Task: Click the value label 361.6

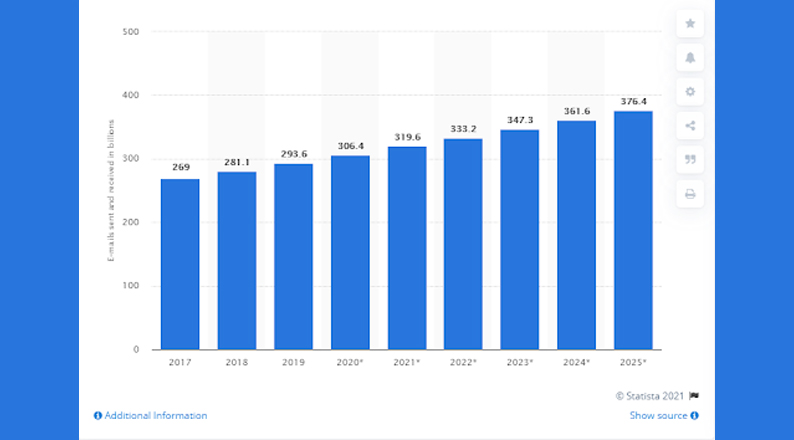Action: tap(577, 111)
